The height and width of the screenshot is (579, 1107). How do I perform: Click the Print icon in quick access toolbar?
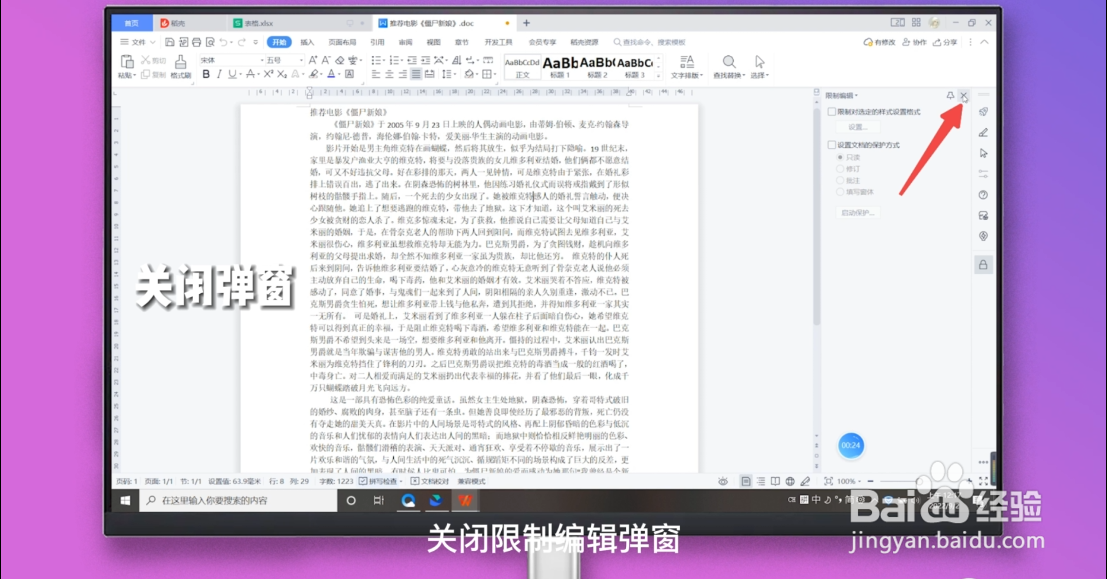tap(196, 42)
